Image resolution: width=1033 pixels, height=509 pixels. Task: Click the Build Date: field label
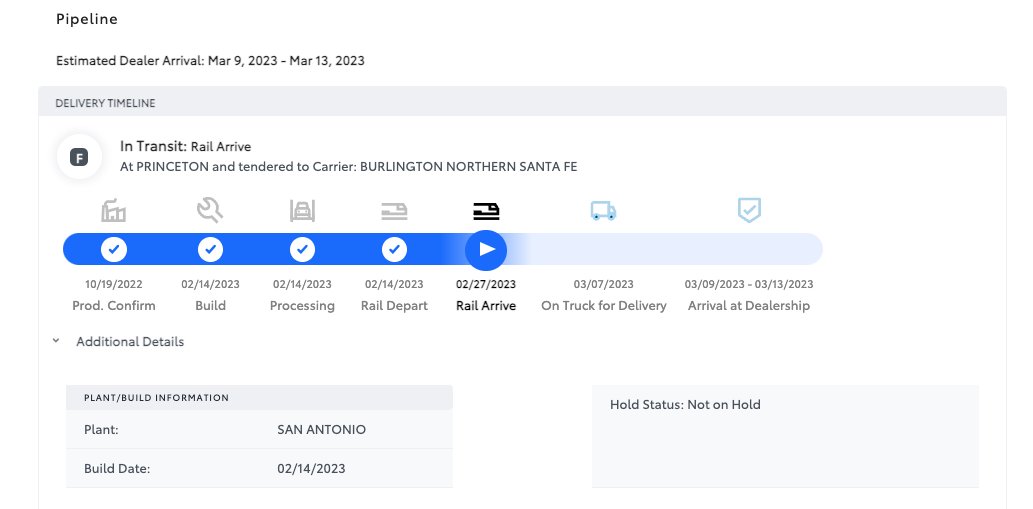tap(117, 469)
